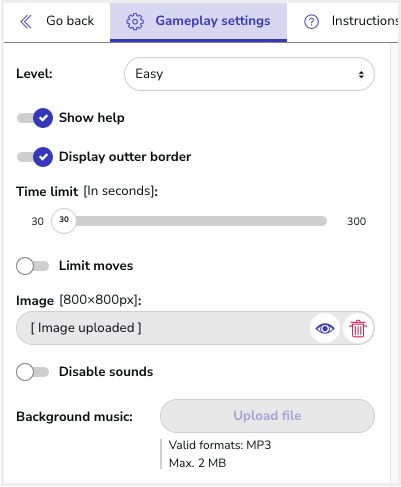Click the Time limit slider track
401x487 pixels.
189,221
